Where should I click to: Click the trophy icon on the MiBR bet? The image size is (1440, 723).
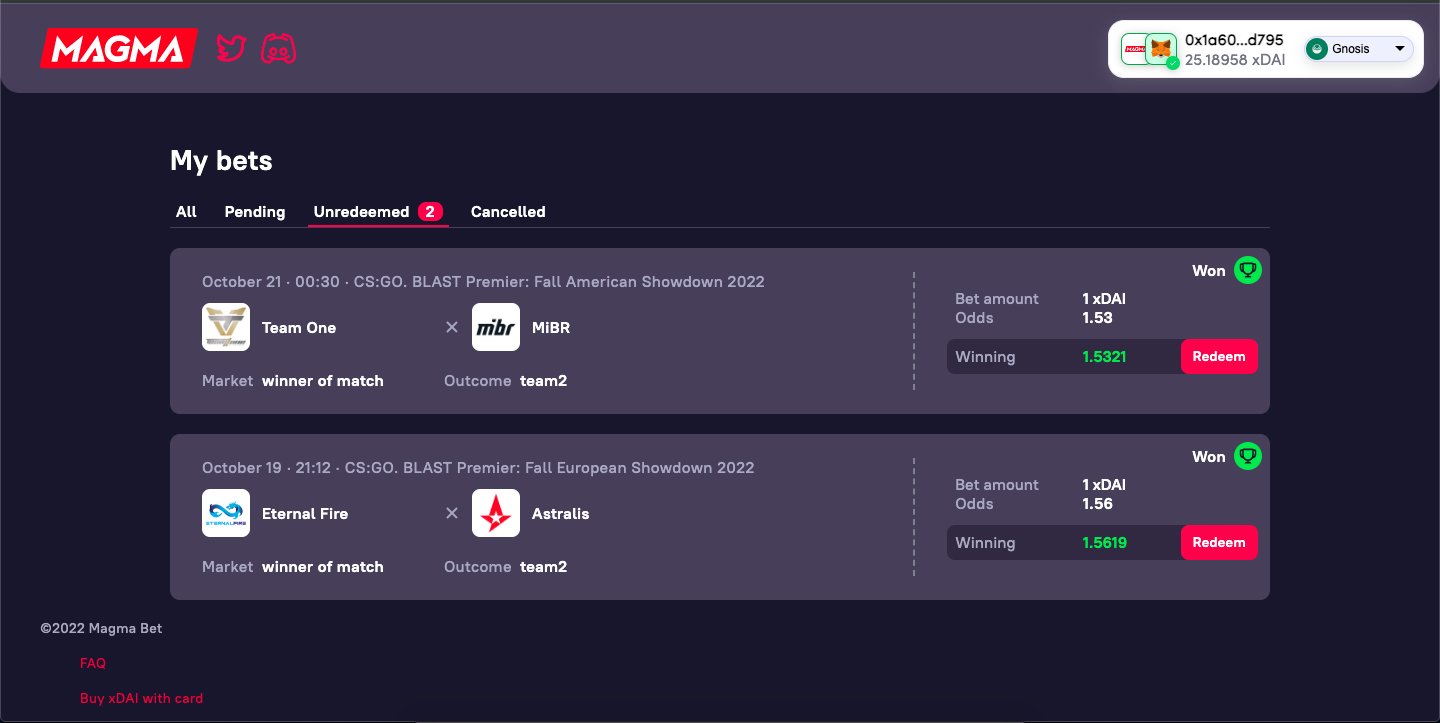point(1247,270)
